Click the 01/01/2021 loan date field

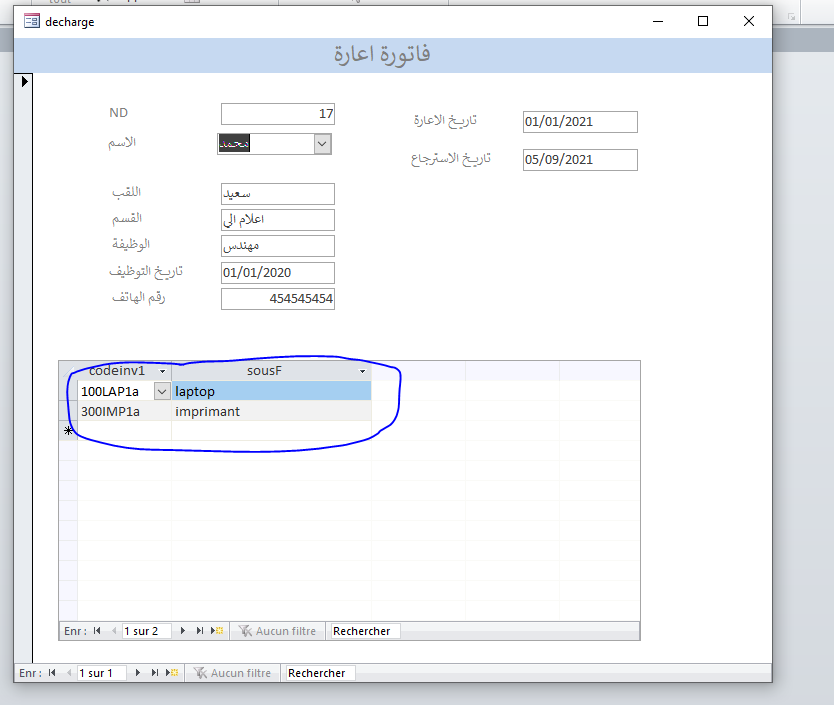(579, 122)
